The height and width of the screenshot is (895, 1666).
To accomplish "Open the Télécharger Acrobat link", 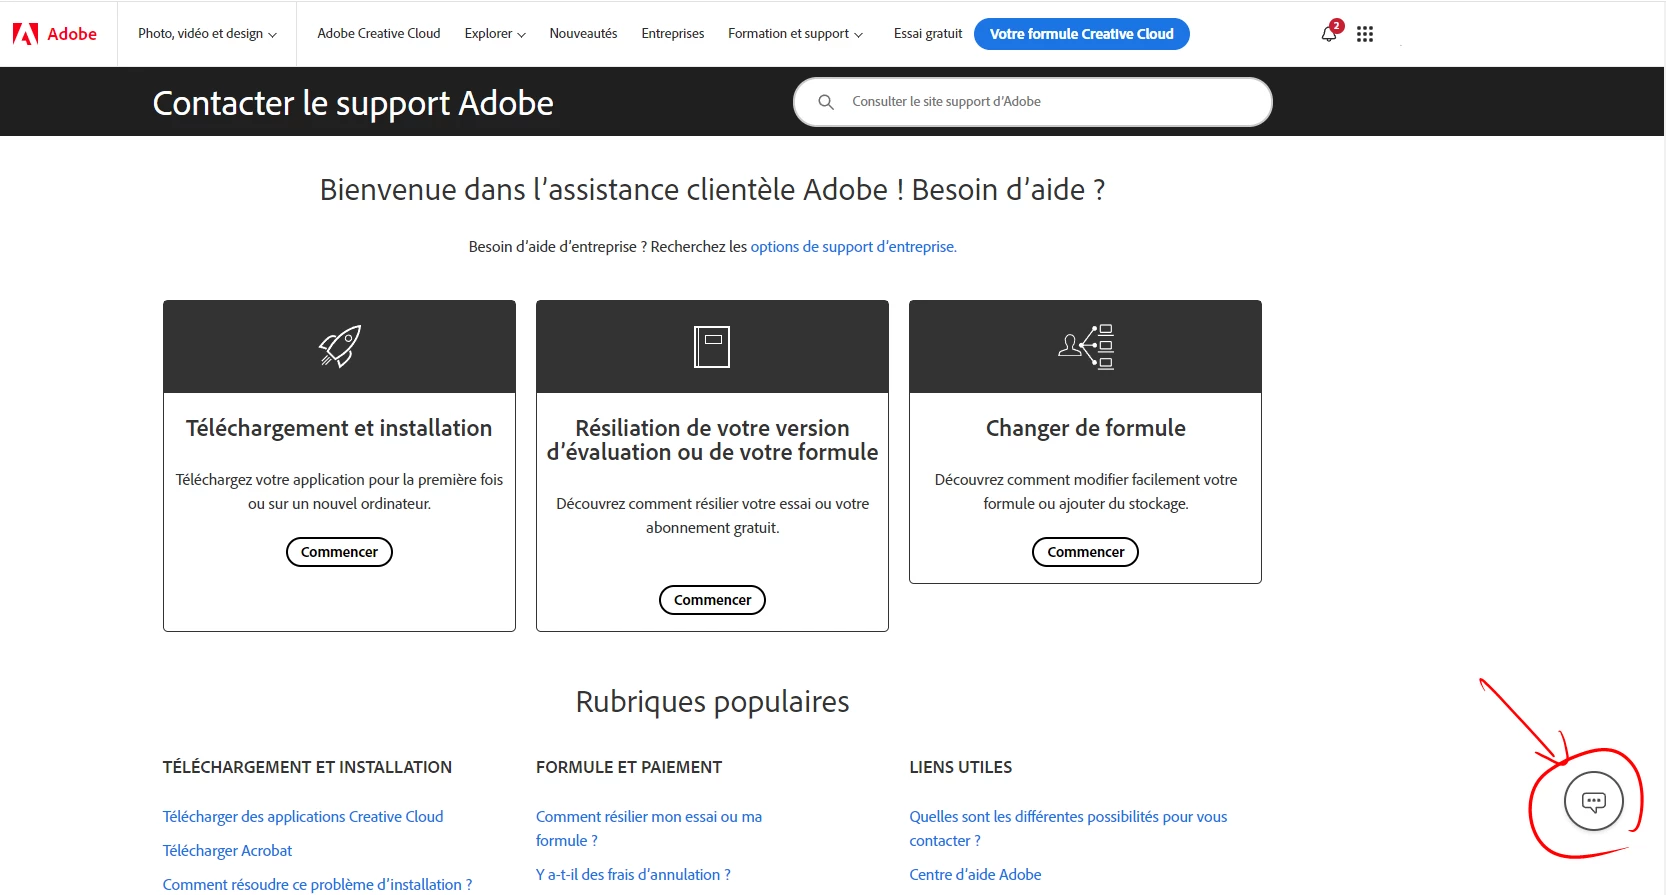I will point(227,851).
